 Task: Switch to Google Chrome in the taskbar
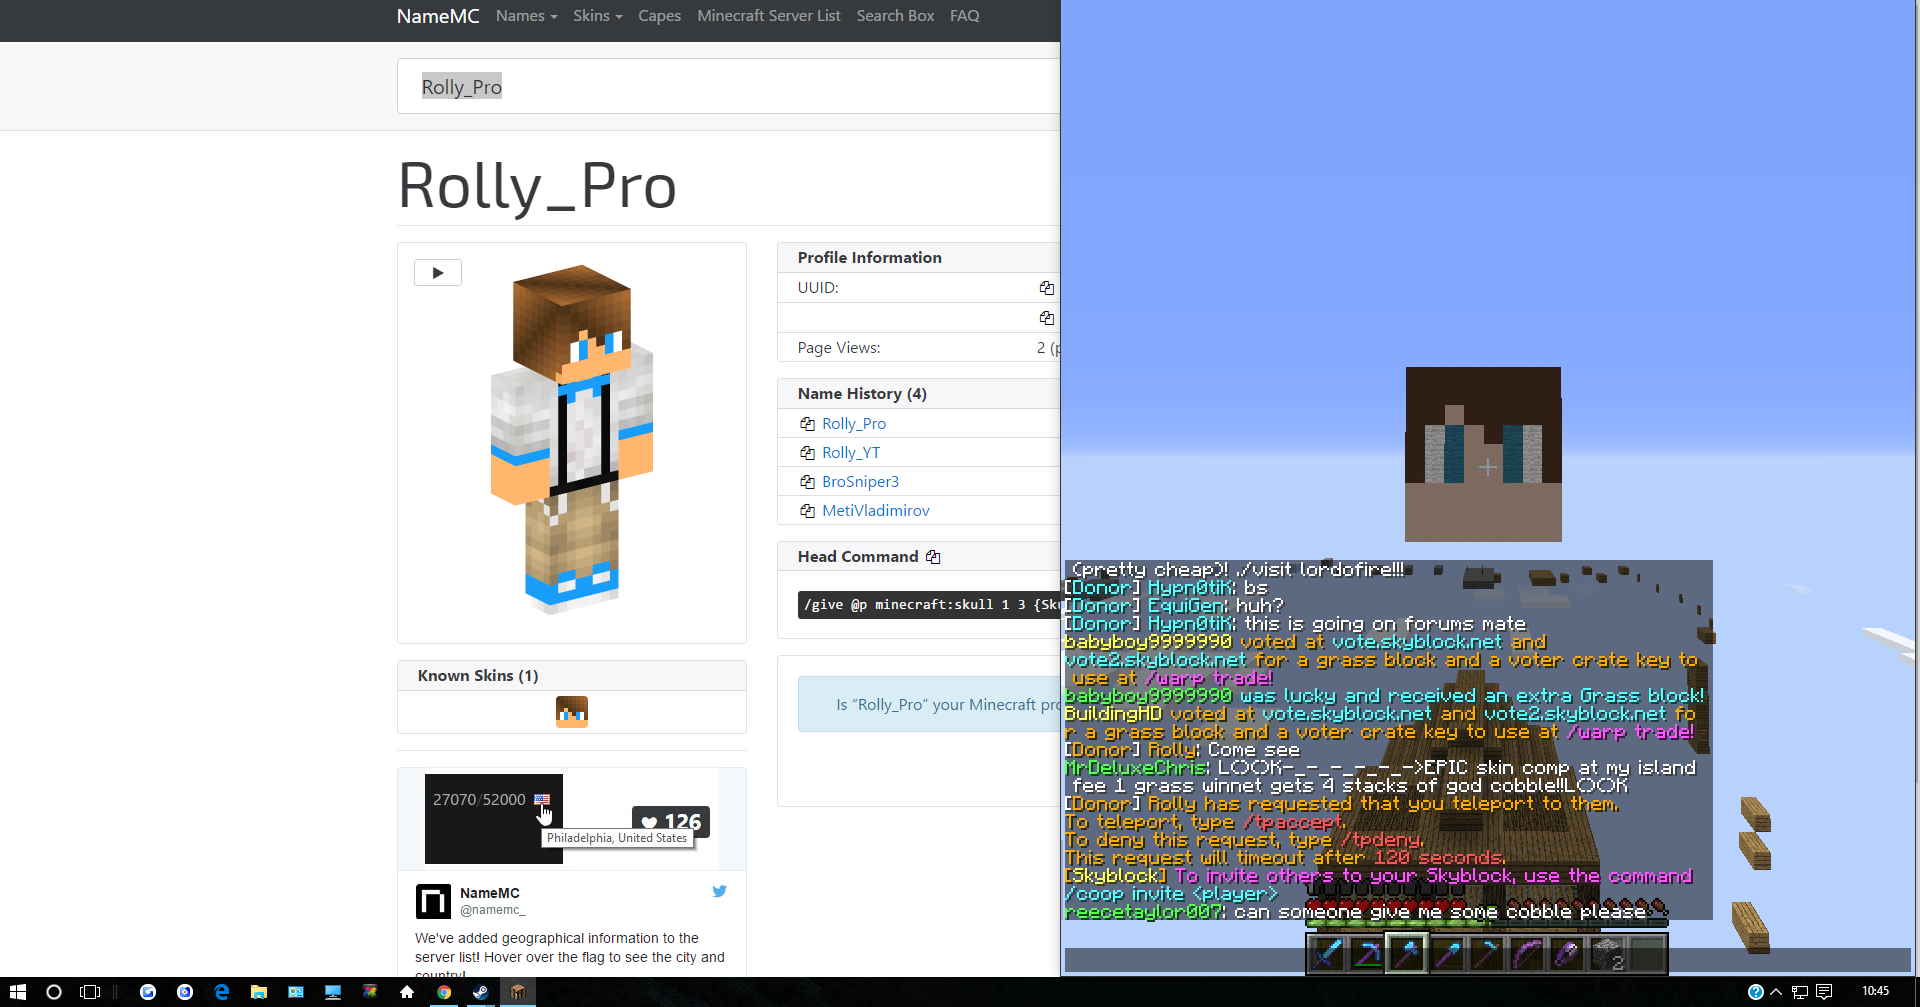444,992
